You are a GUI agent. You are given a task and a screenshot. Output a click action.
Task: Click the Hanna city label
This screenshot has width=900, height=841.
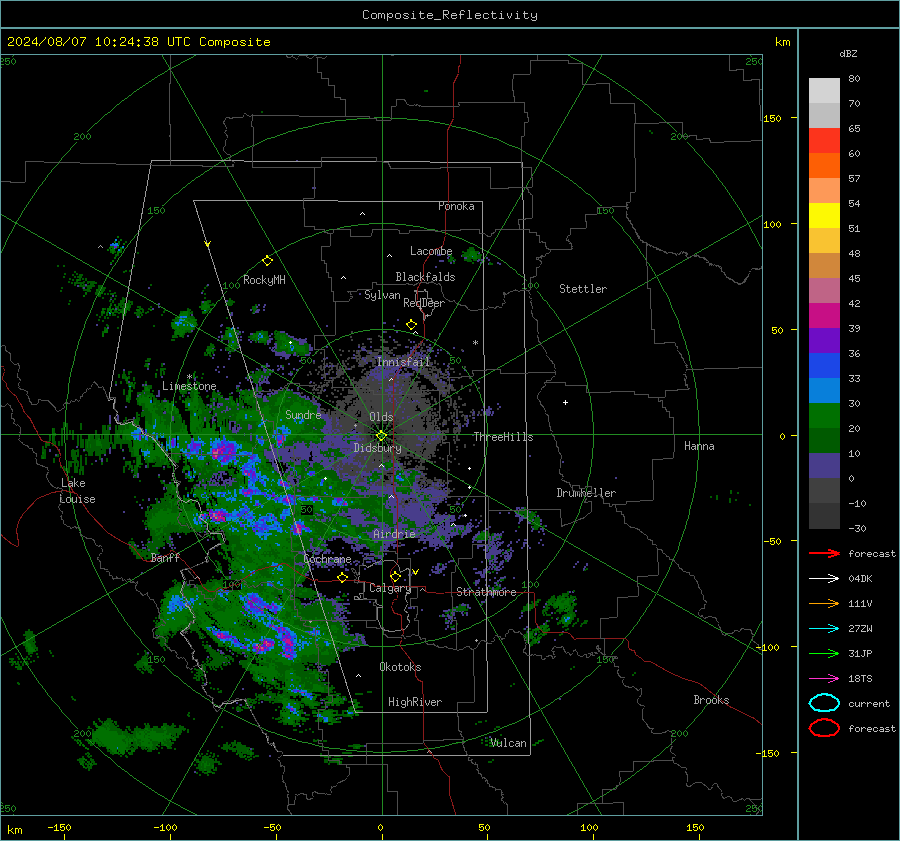[699, 446]
